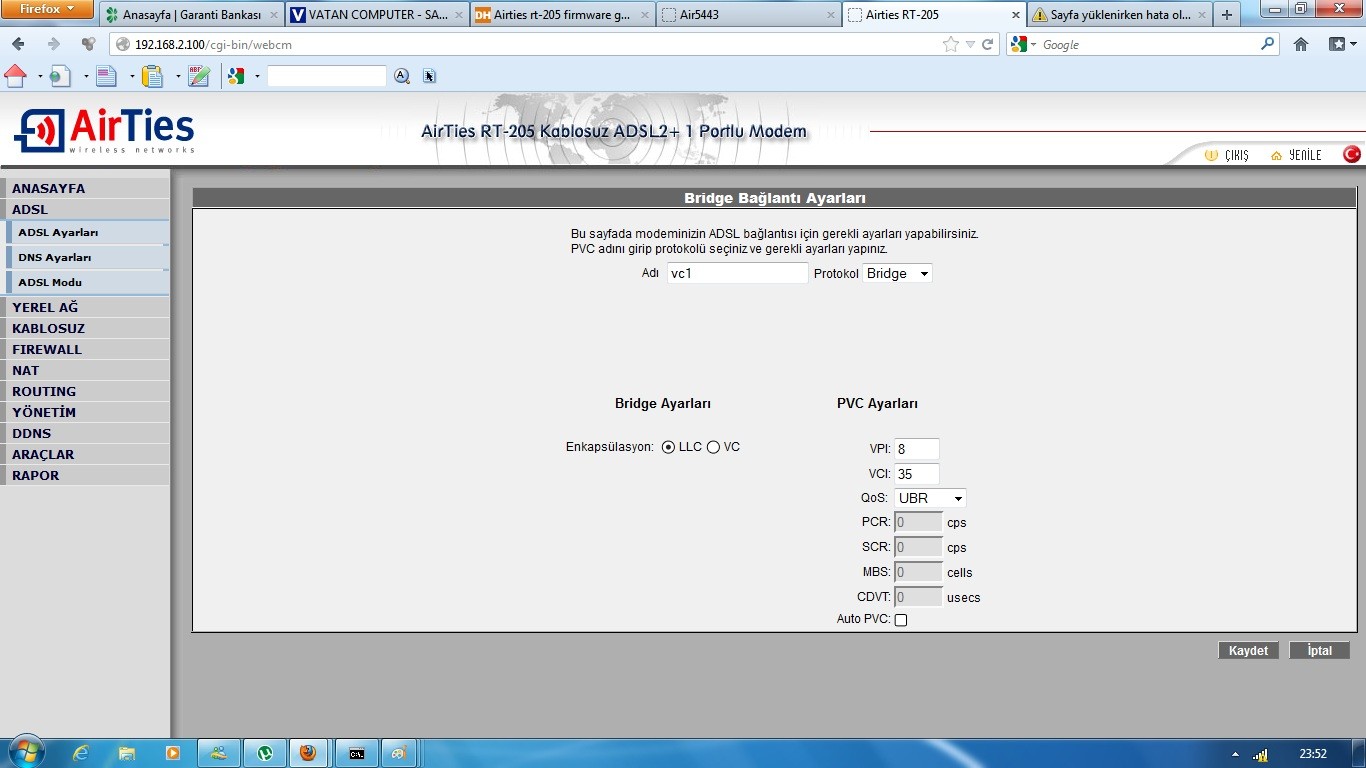Open the Protokol dropdown set to Bridge

click(897, 273)
